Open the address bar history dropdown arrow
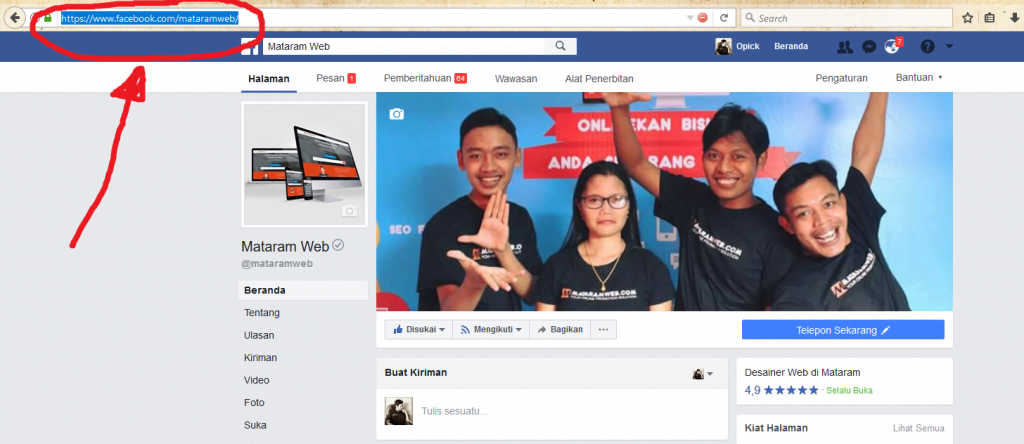Viewport: 1024px width, 444px height. pyautogui.click(x=690, y=18)
